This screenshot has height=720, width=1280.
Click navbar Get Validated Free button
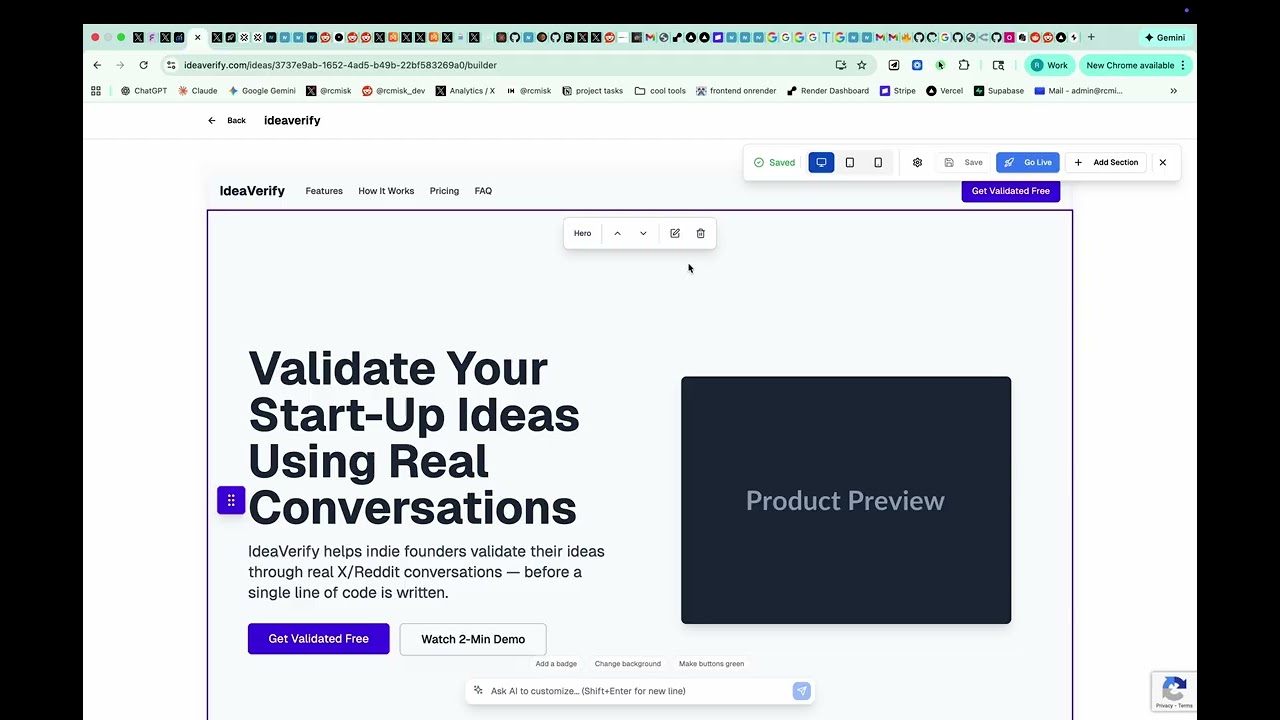point(1010,191)
